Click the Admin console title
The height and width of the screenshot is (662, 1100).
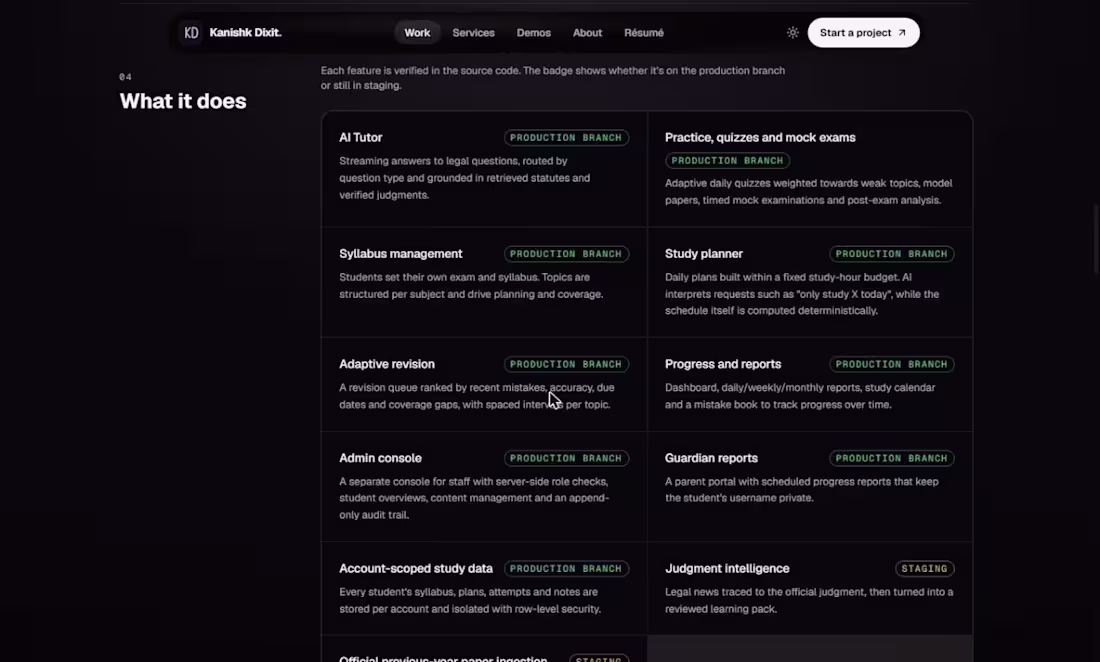[380, 458]
